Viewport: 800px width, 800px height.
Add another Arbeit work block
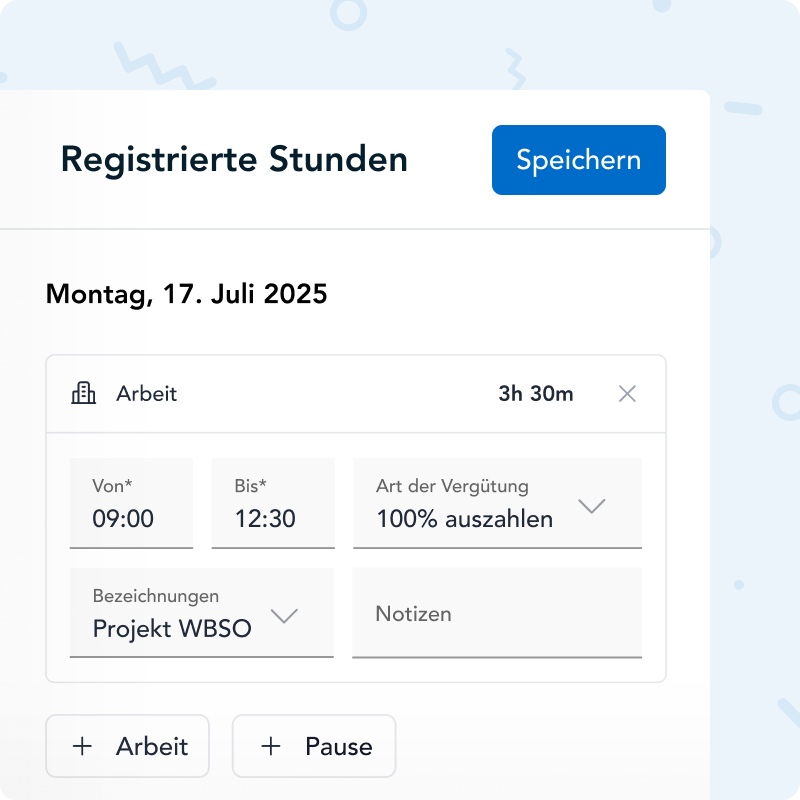coord(127,746)
